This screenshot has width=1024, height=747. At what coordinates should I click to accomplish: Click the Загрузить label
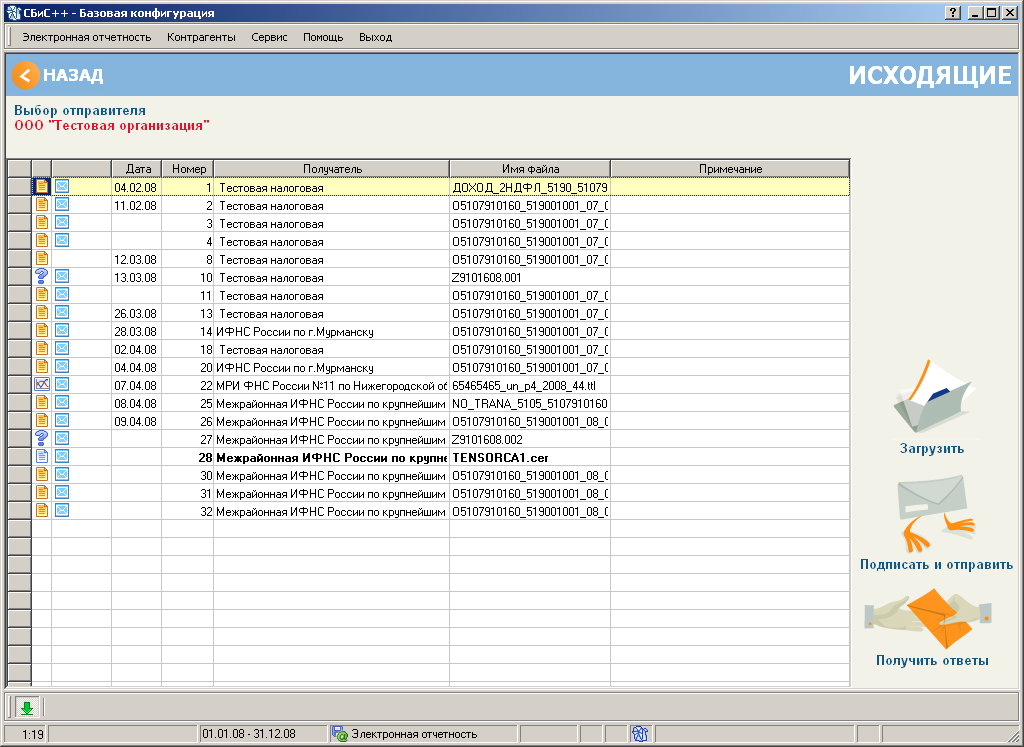(932, 449)
